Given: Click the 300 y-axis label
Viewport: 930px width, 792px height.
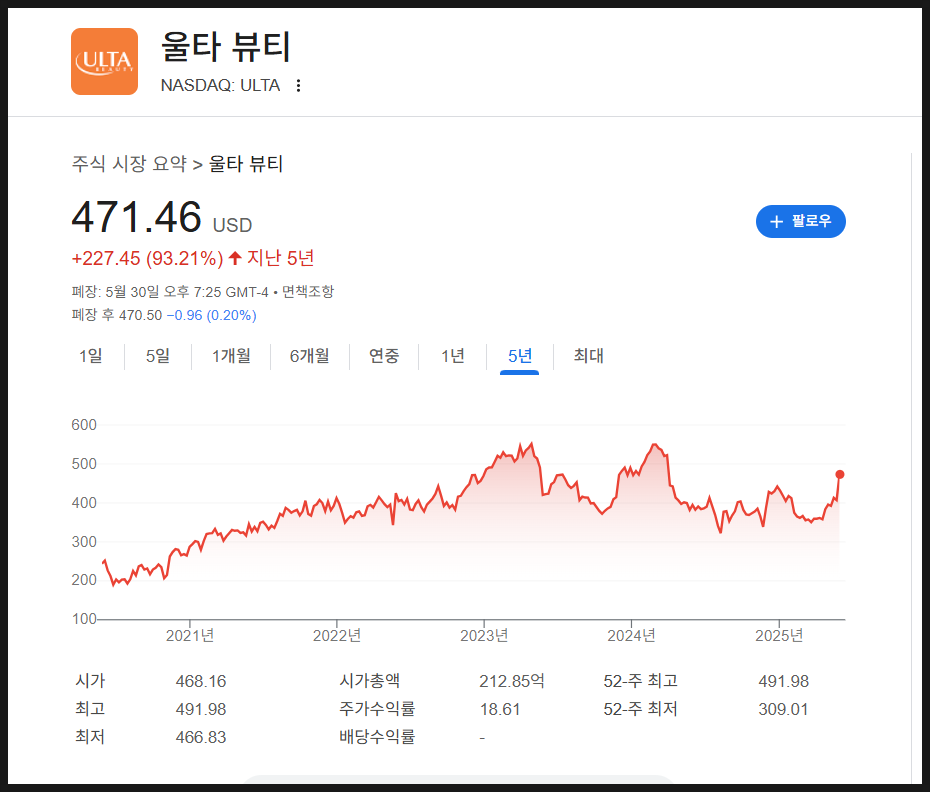Looking at the screenshot, I should point(84,542).
